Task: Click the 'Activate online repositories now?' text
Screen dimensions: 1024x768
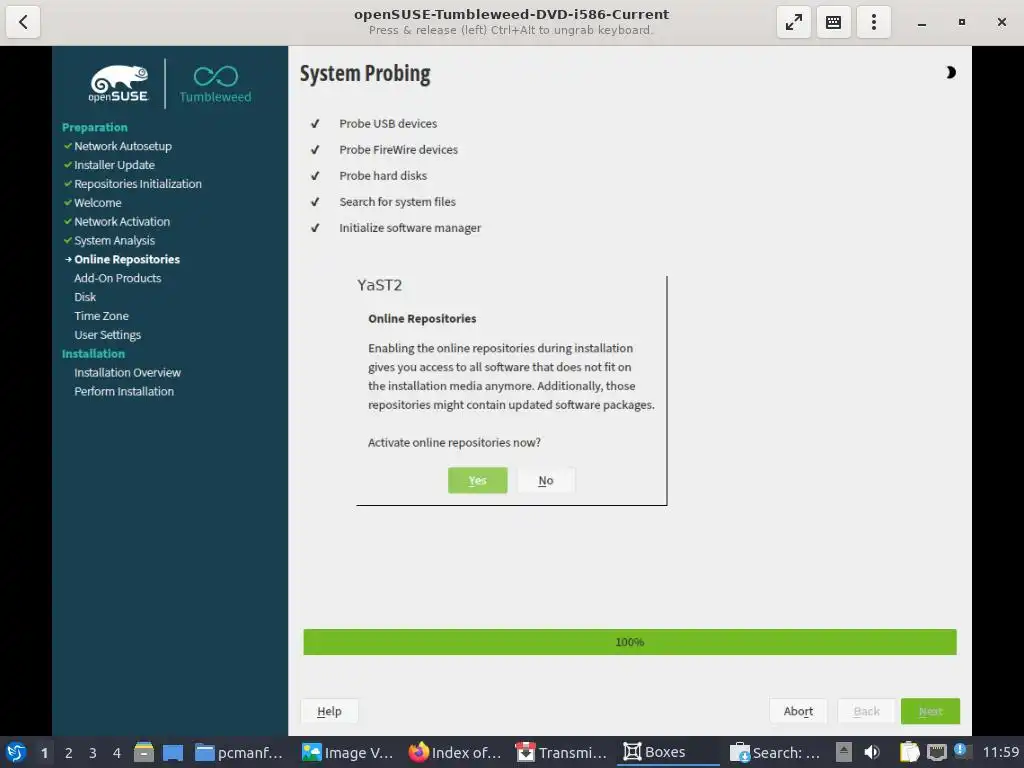Action: click(454, 443)
